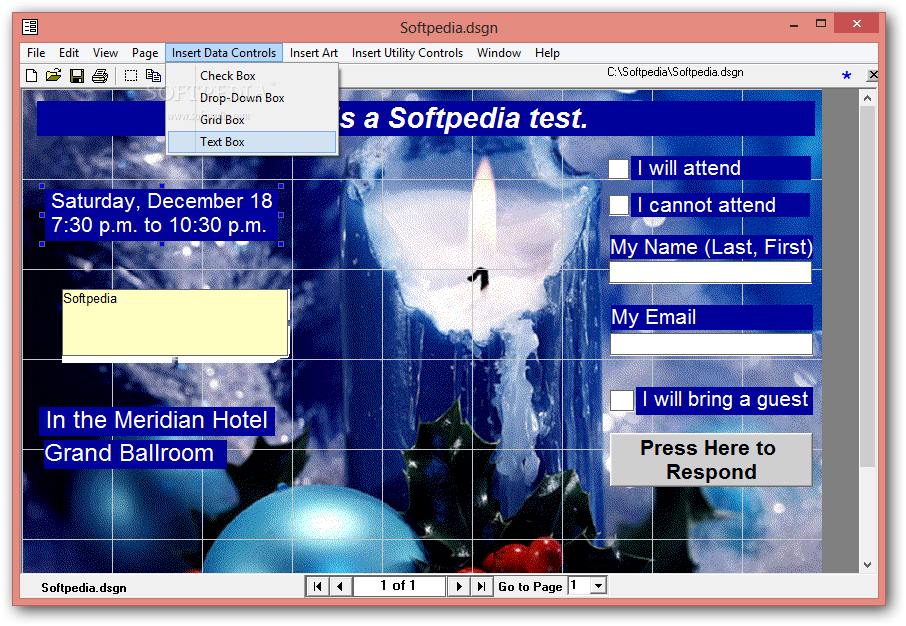Open the Help menu
Viewport: 906px width, 626px height.
click(x=547, y=53)
